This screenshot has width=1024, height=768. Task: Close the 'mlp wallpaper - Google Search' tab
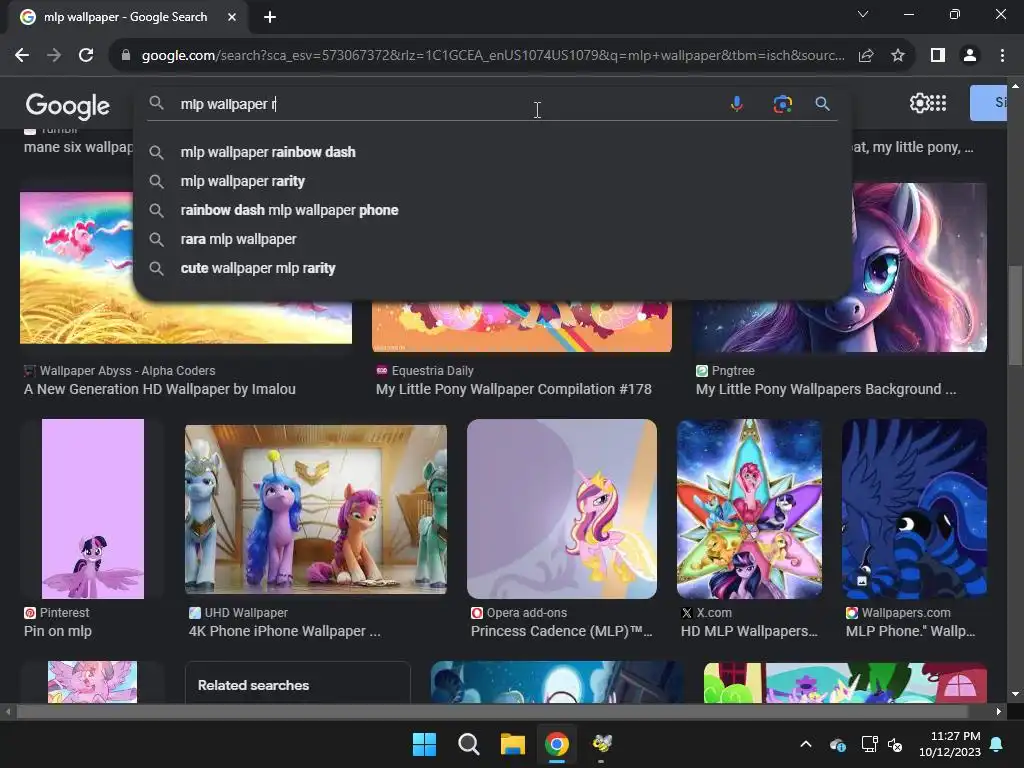tap(232, 17)
